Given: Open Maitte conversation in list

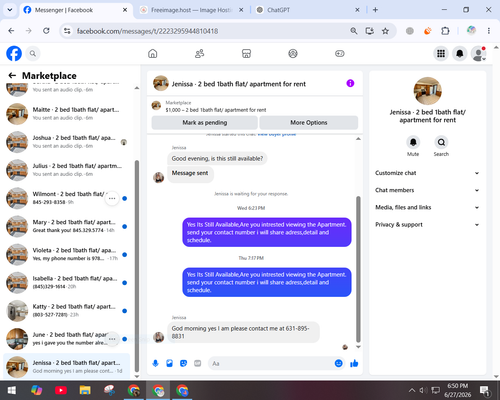Looking at the screenshot, I should [67, 114].
